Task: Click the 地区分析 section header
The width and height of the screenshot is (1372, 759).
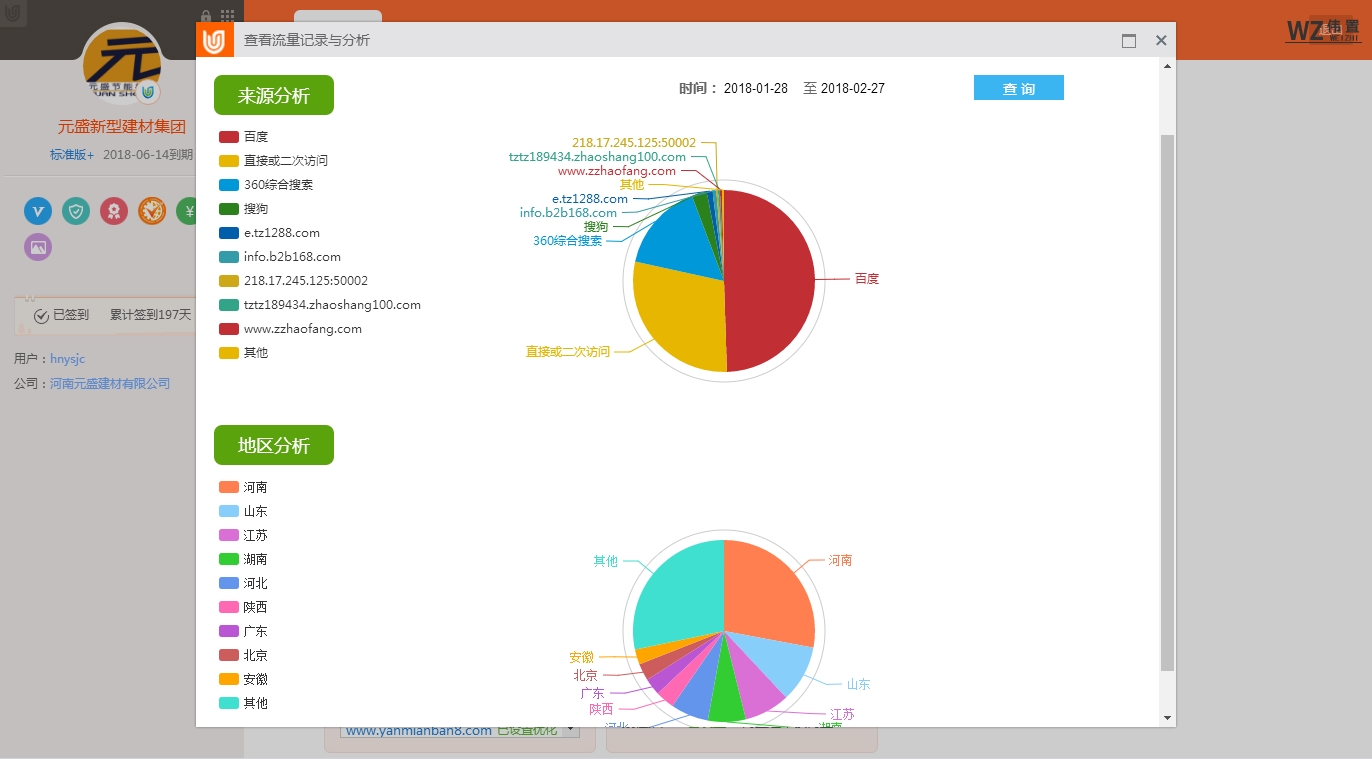Action: click(273, 446)
